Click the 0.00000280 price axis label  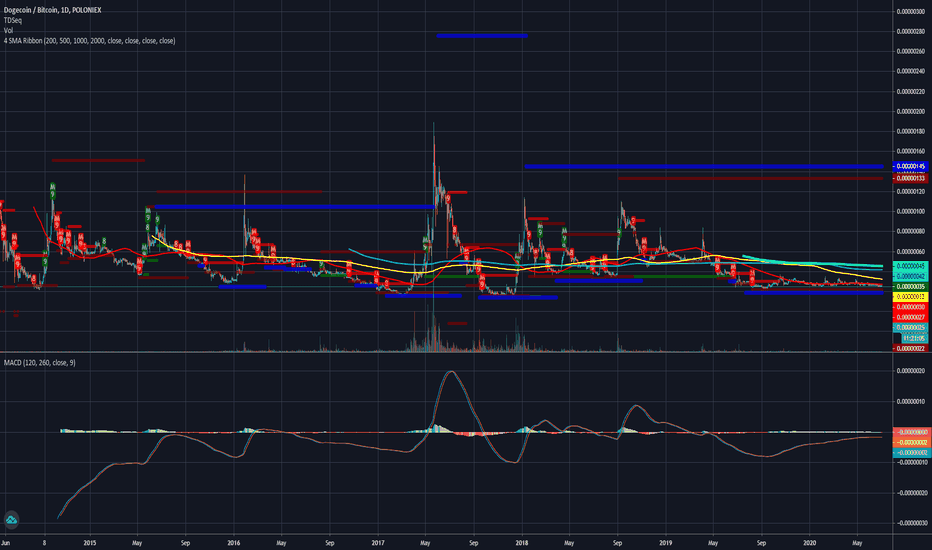pyautogui.click(x=910, y=32)
